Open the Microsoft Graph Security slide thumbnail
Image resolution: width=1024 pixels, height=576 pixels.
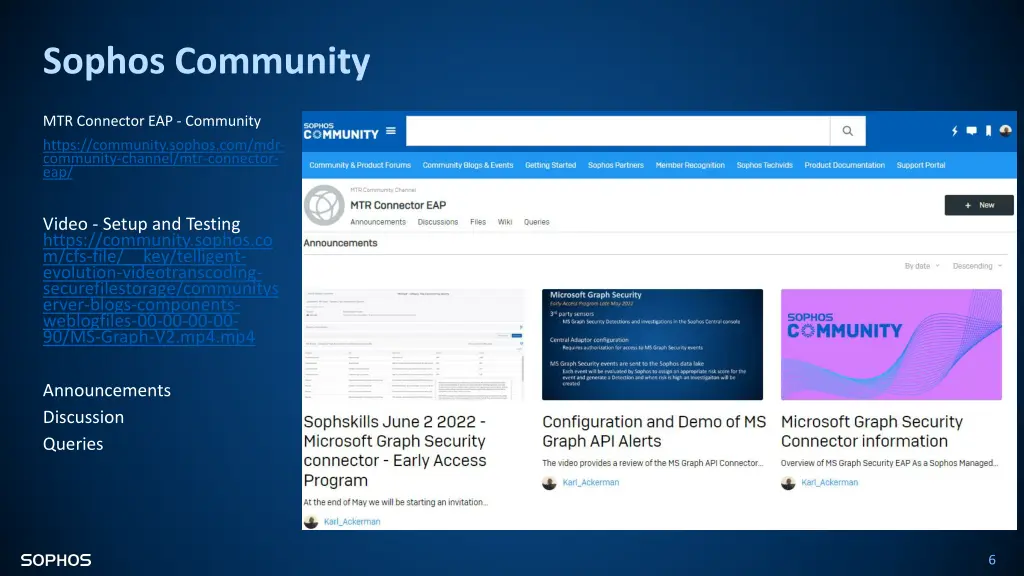pyautogui.click(x=652, y=344)
